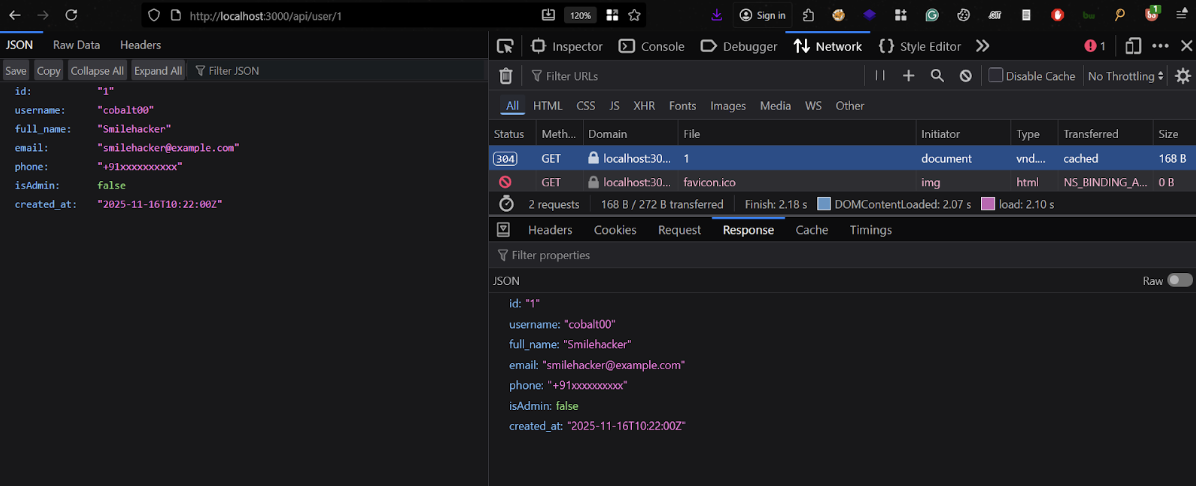Open the Grammarly extension icon
Image resolution: width=1196 pixels, height=486 pixels.
click(932, 14)
